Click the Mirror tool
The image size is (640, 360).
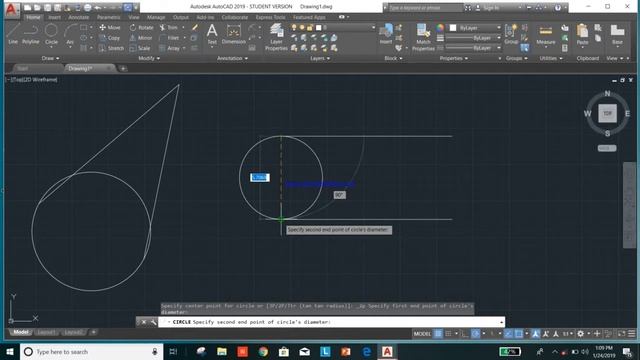141,38
